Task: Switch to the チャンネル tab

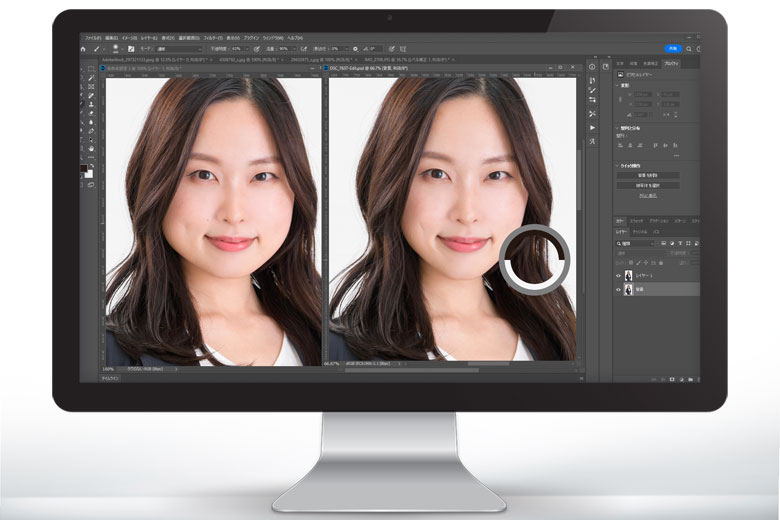Action: [x=641, y=231]
